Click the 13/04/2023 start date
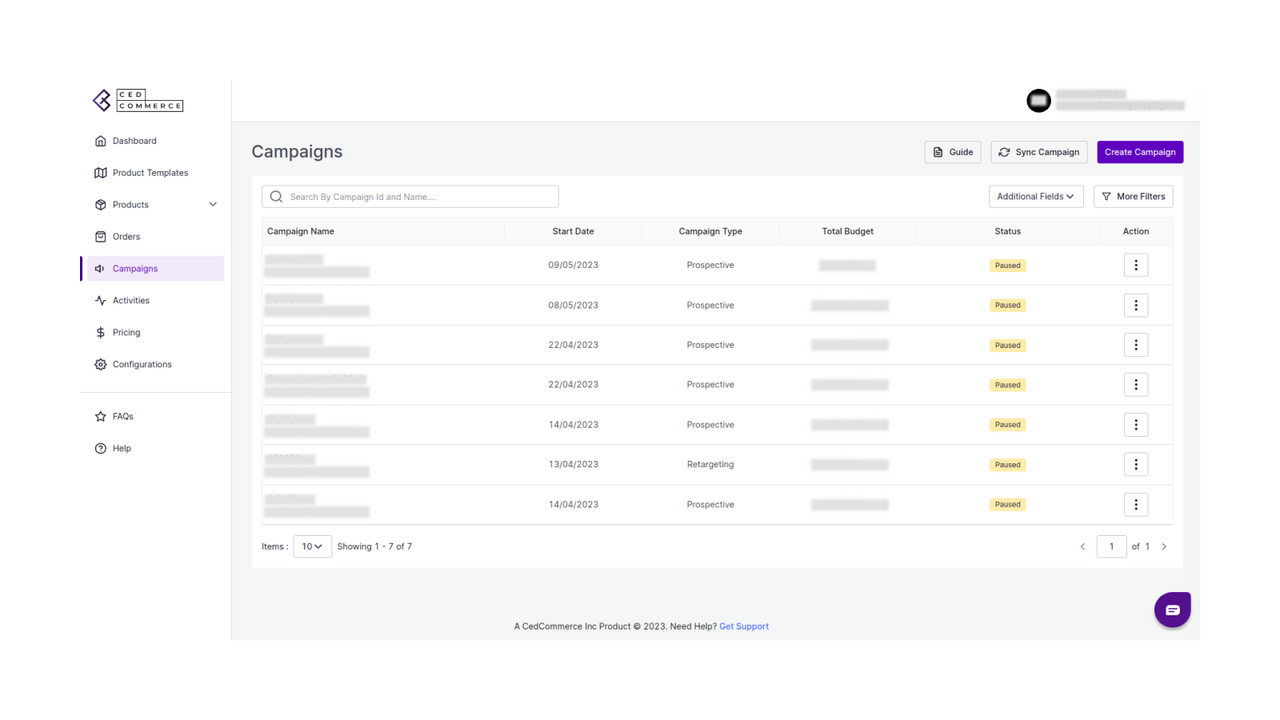The width and height of the screenshot is (1280, 720). tap(573, 464)
